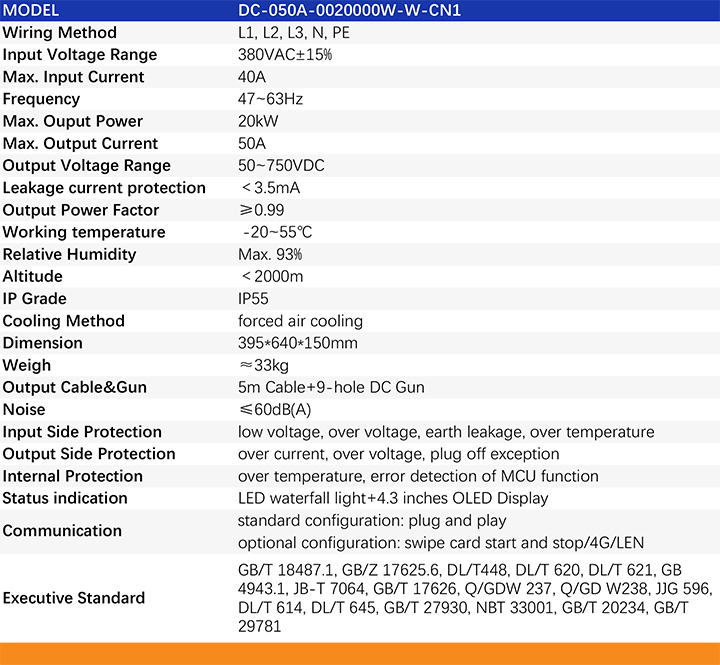Select the IP55 grade value

click(253, 299)
